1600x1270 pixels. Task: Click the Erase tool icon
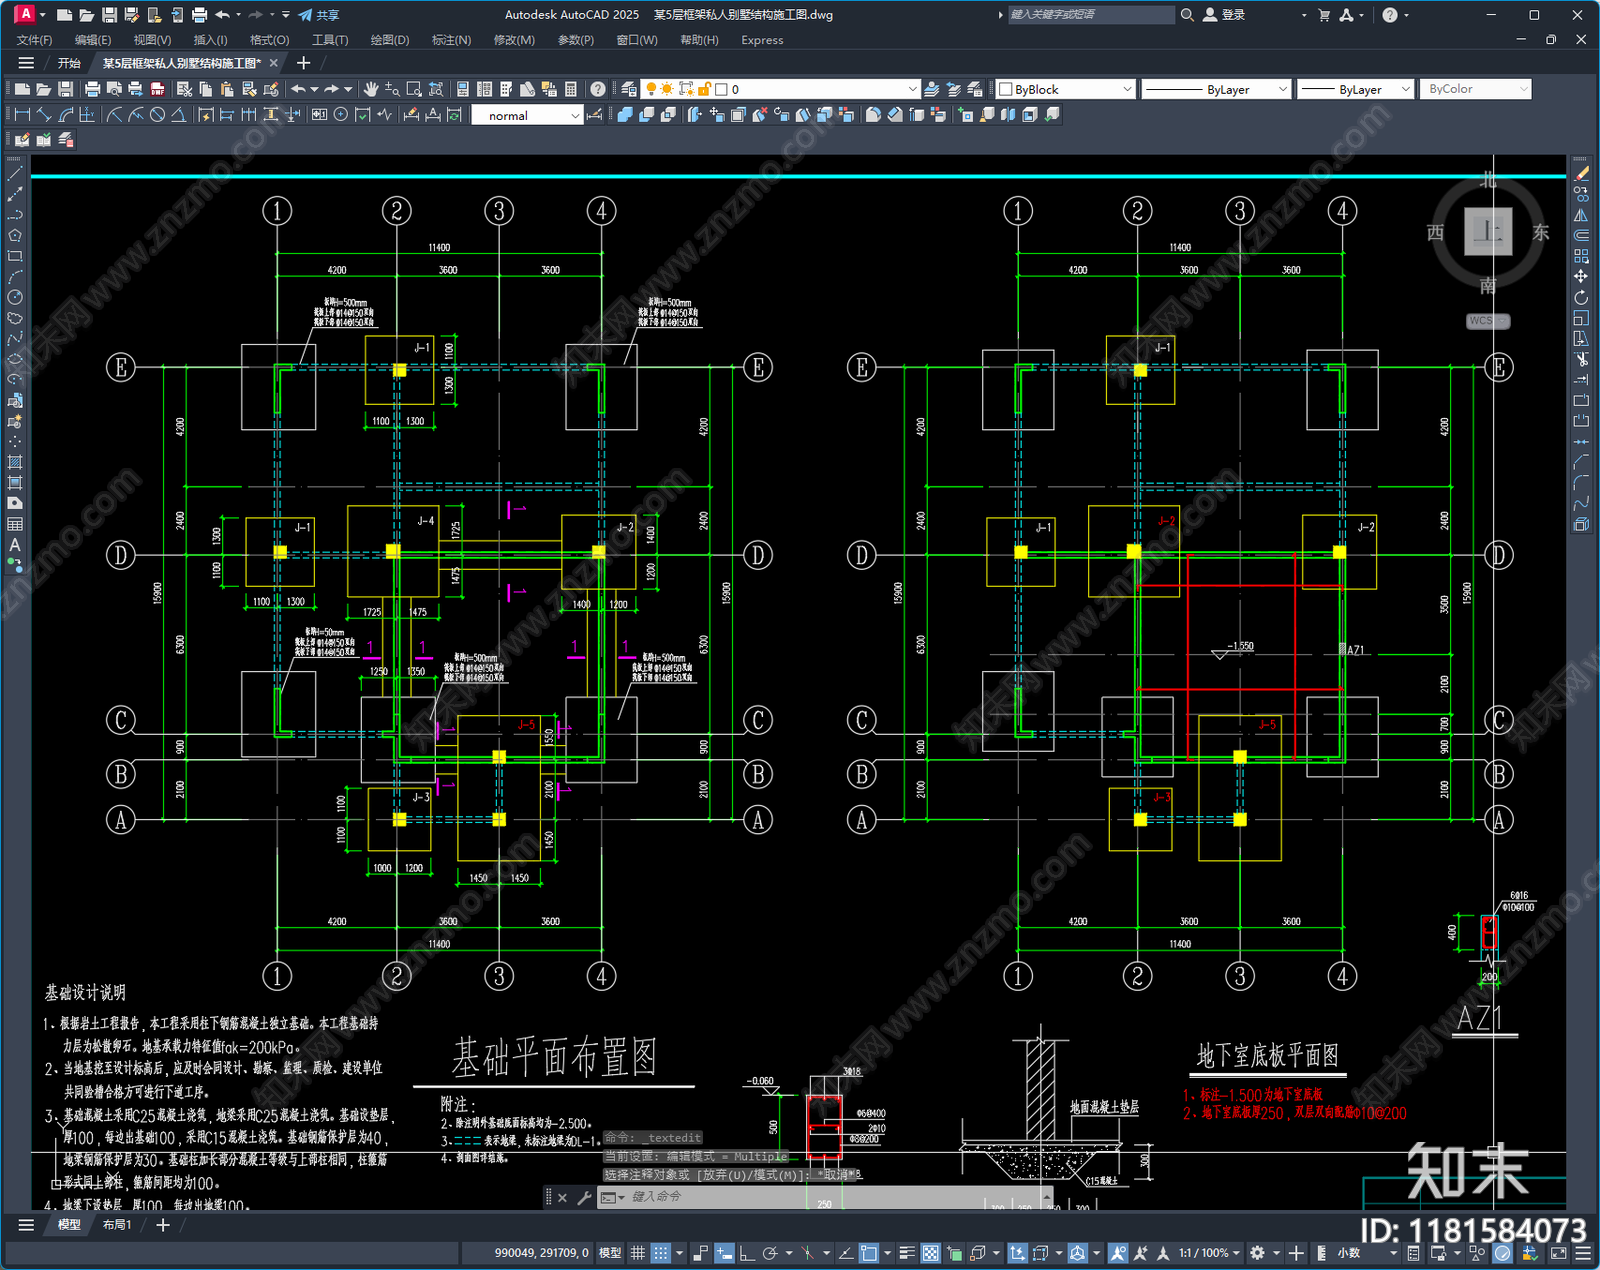[1582, 174]
